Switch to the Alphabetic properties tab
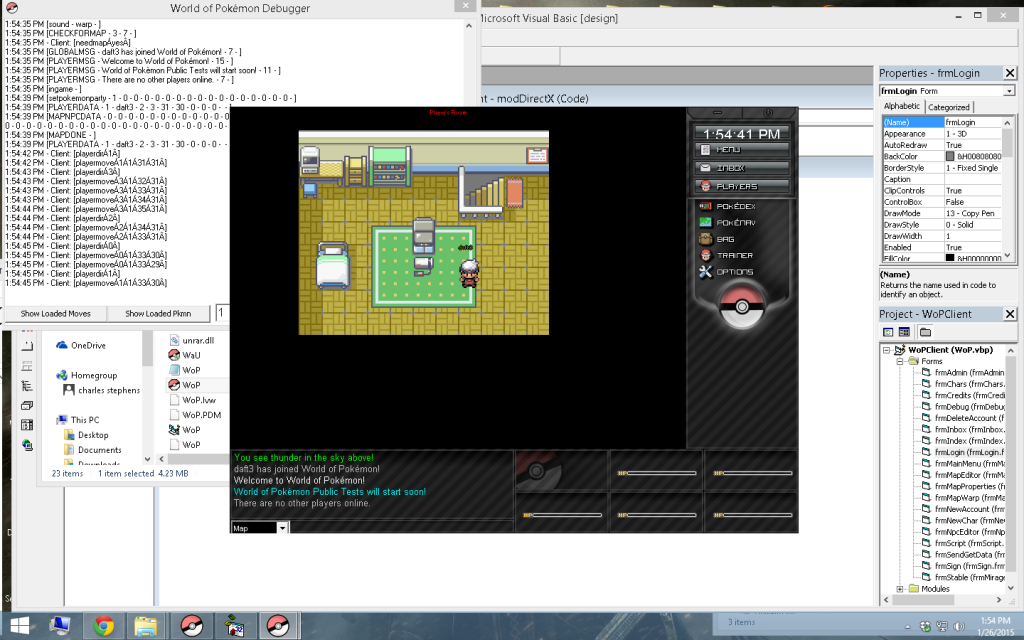Screen dimensions: 1024x640 [901, 106]
